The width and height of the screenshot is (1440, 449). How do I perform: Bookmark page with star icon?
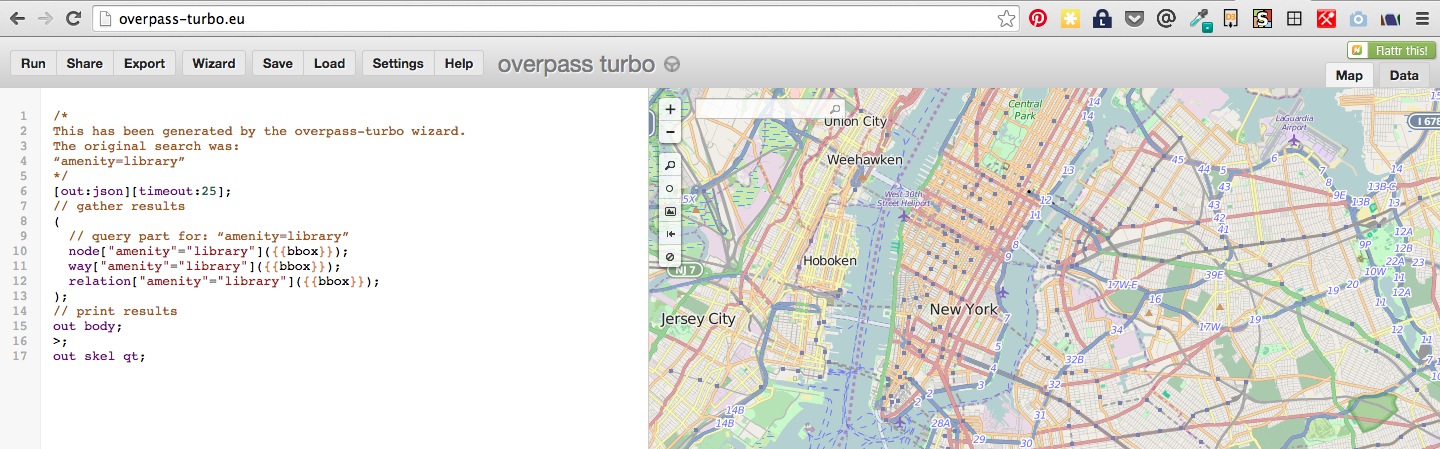tap(1006, 18)
